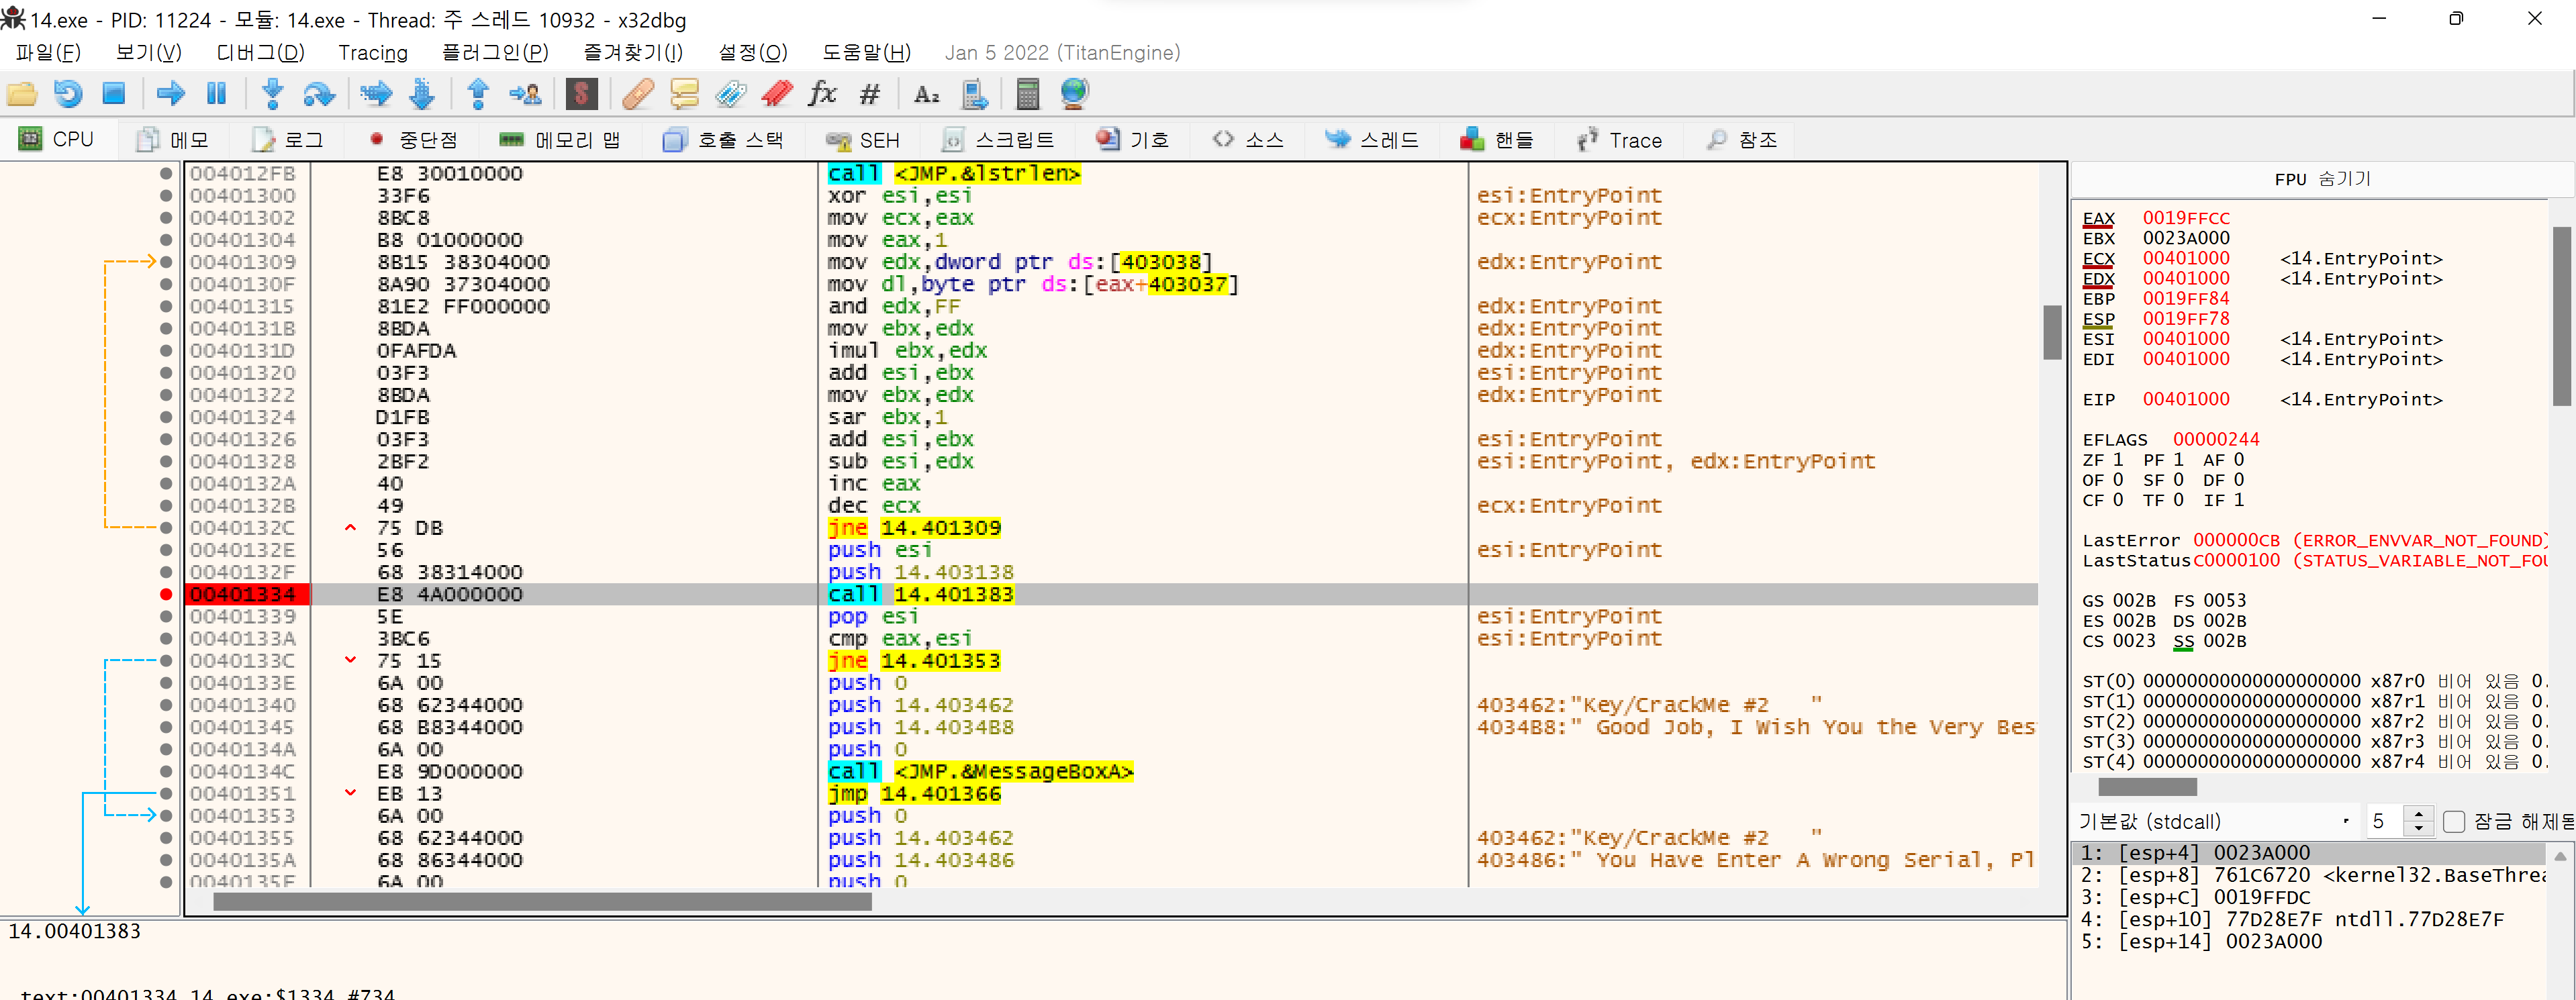This screenshot has width=2576, height=1000.
Task: Open the 파일(F) menu
Action: coord(48,53)
